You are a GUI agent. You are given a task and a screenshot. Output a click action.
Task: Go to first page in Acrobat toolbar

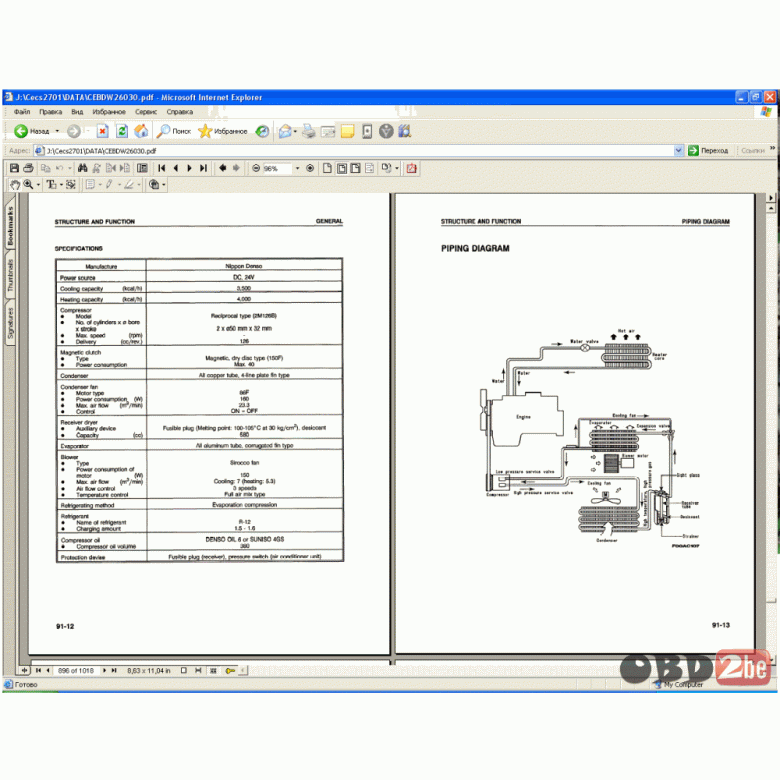click(x=162, y=168)
